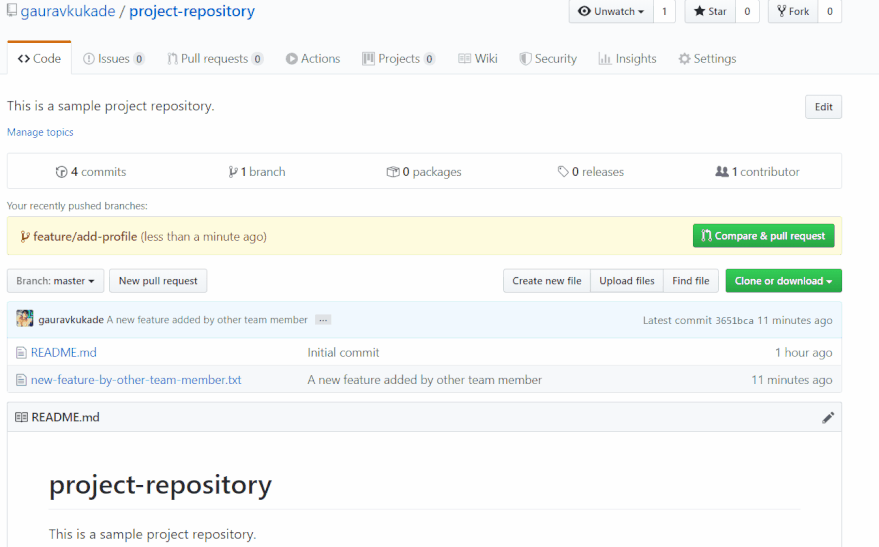Click the Upload files button

point(627,281)
